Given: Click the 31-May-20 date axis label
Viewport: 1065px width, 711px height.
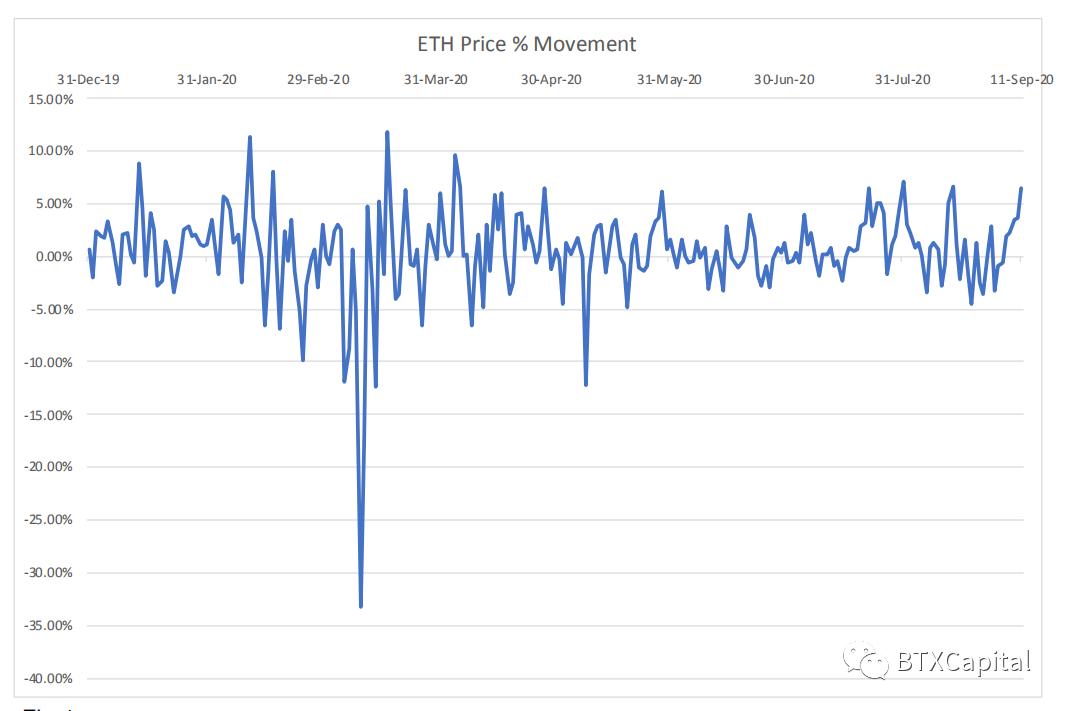Looking at the screenshot, I should [669, 79].
